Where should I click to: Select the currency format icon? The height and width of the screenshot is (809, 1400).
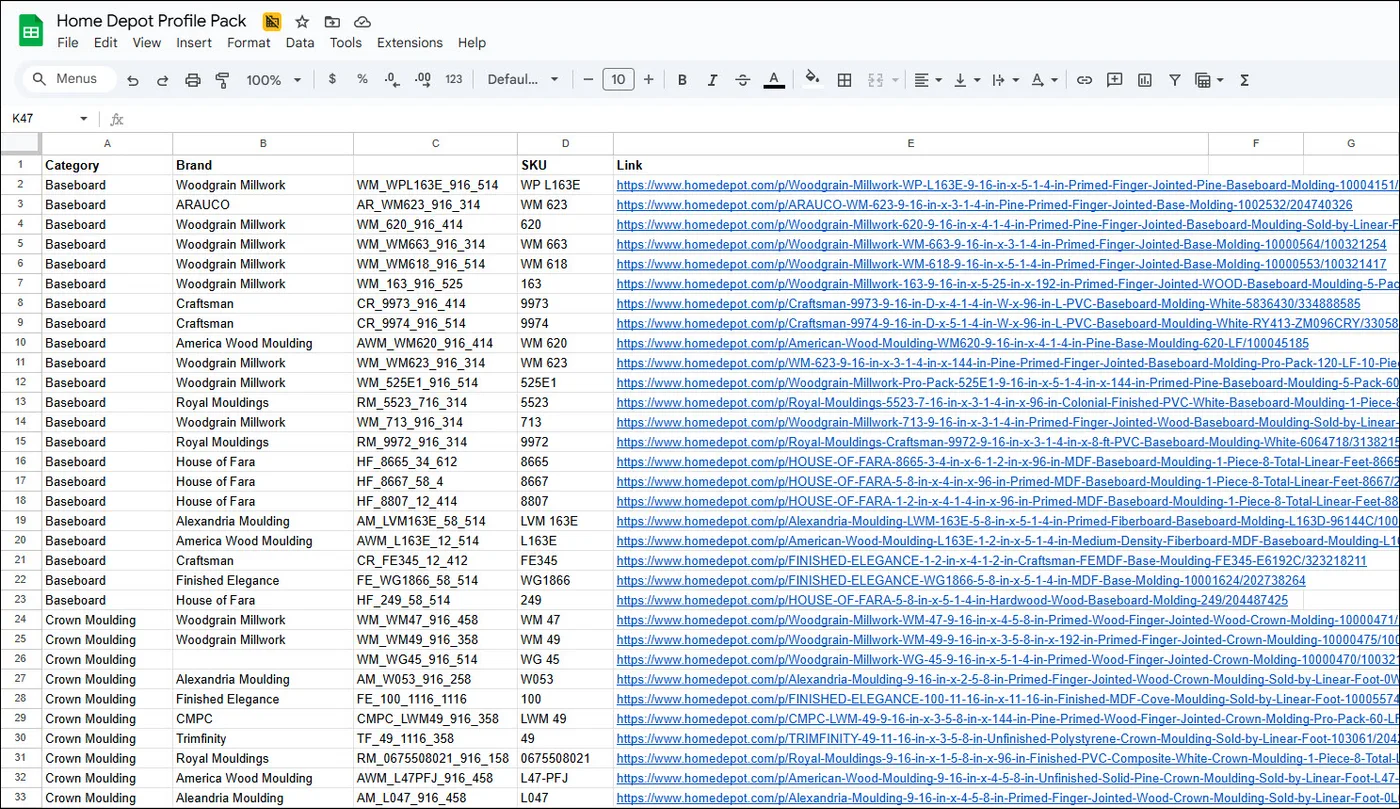click(332, 79)
